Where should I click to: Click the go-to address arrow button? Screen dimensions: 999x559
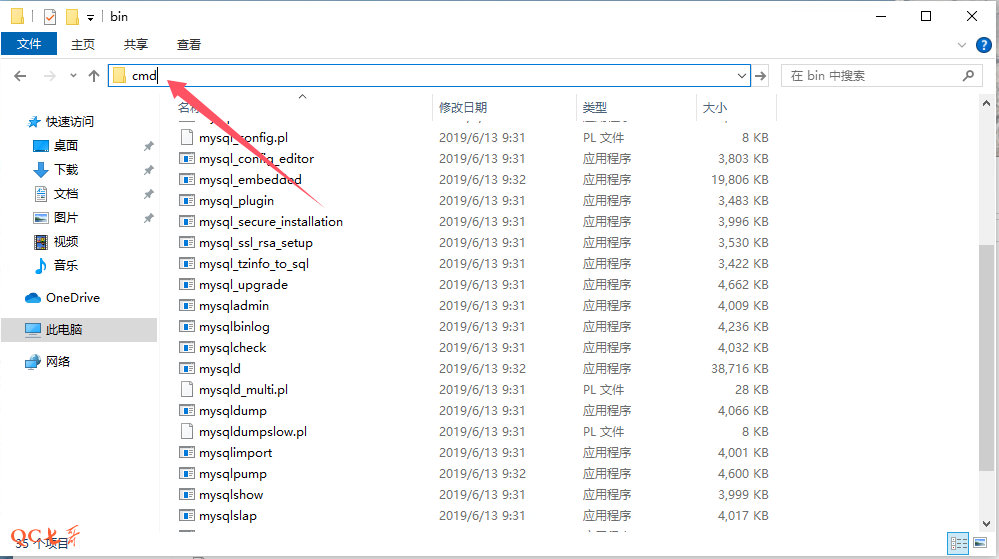tap(761, 76)
